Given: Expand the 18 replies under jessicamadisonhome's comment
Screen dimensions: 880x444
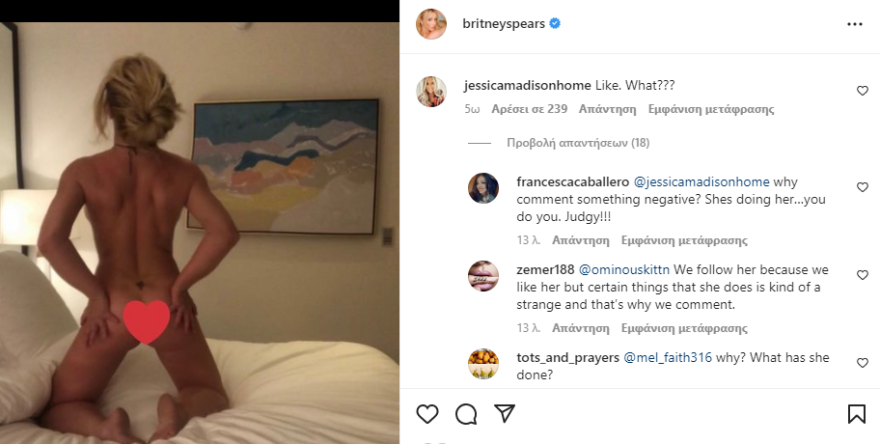Looking at the screenshot, I should pos(564,143).
